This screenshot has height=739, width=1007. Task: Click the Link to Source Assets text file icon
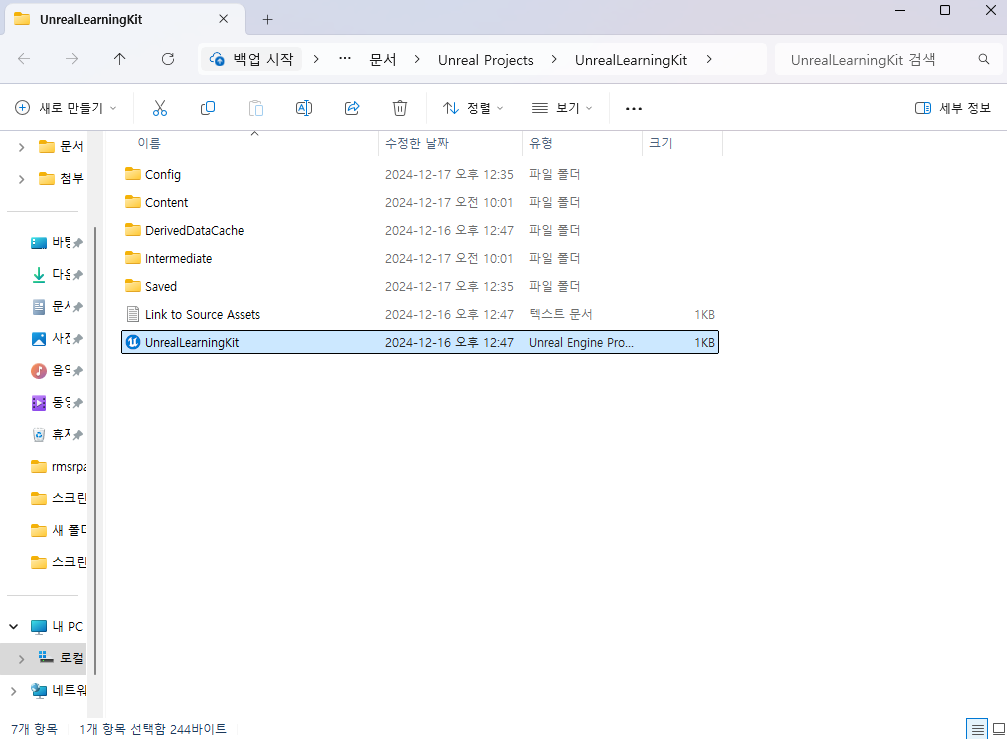click(x=133, y=314)
